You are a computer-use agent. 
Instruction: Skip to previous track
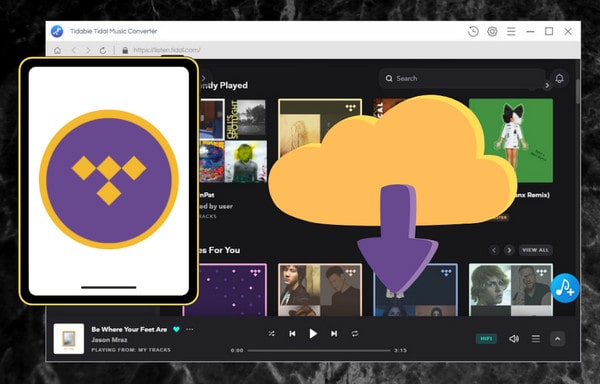(292, 334)
